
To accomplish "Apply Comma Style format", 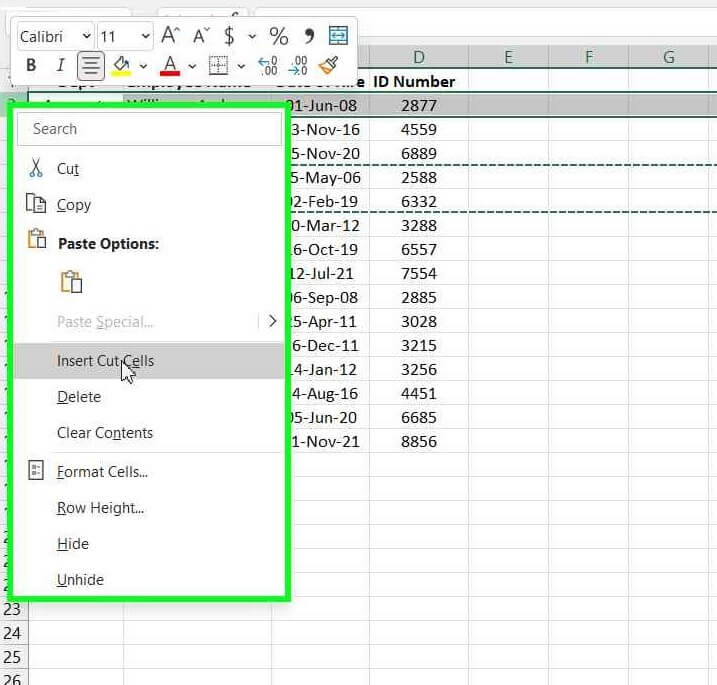I will click(309, 36).
